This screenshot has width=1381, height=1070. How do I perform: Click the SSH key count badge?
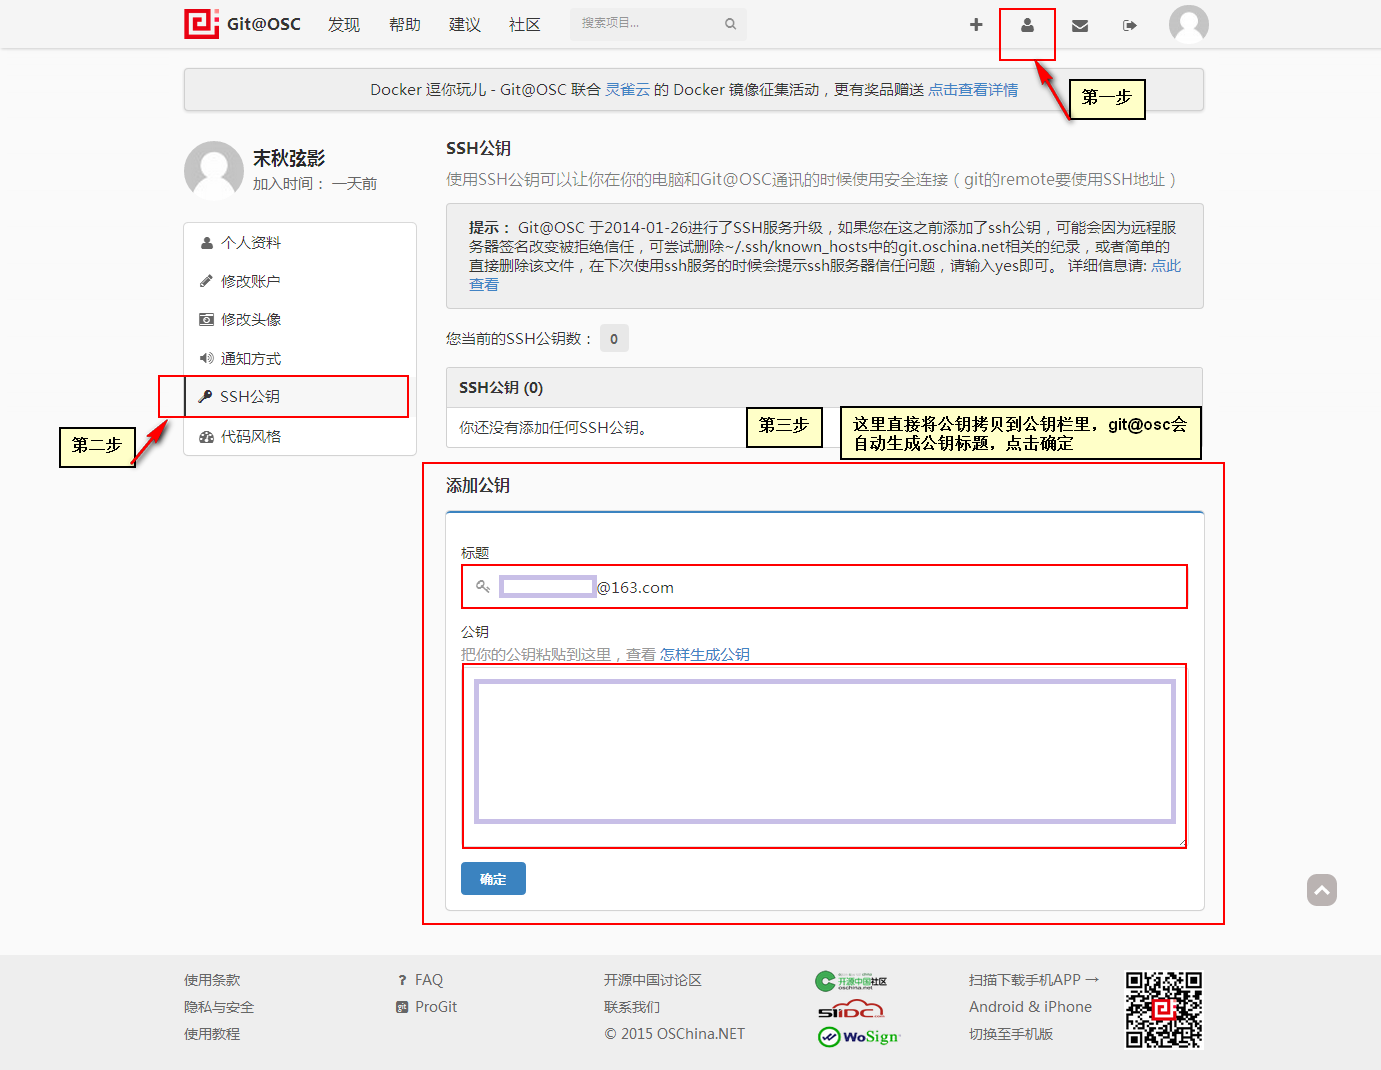tap(614, 339)
